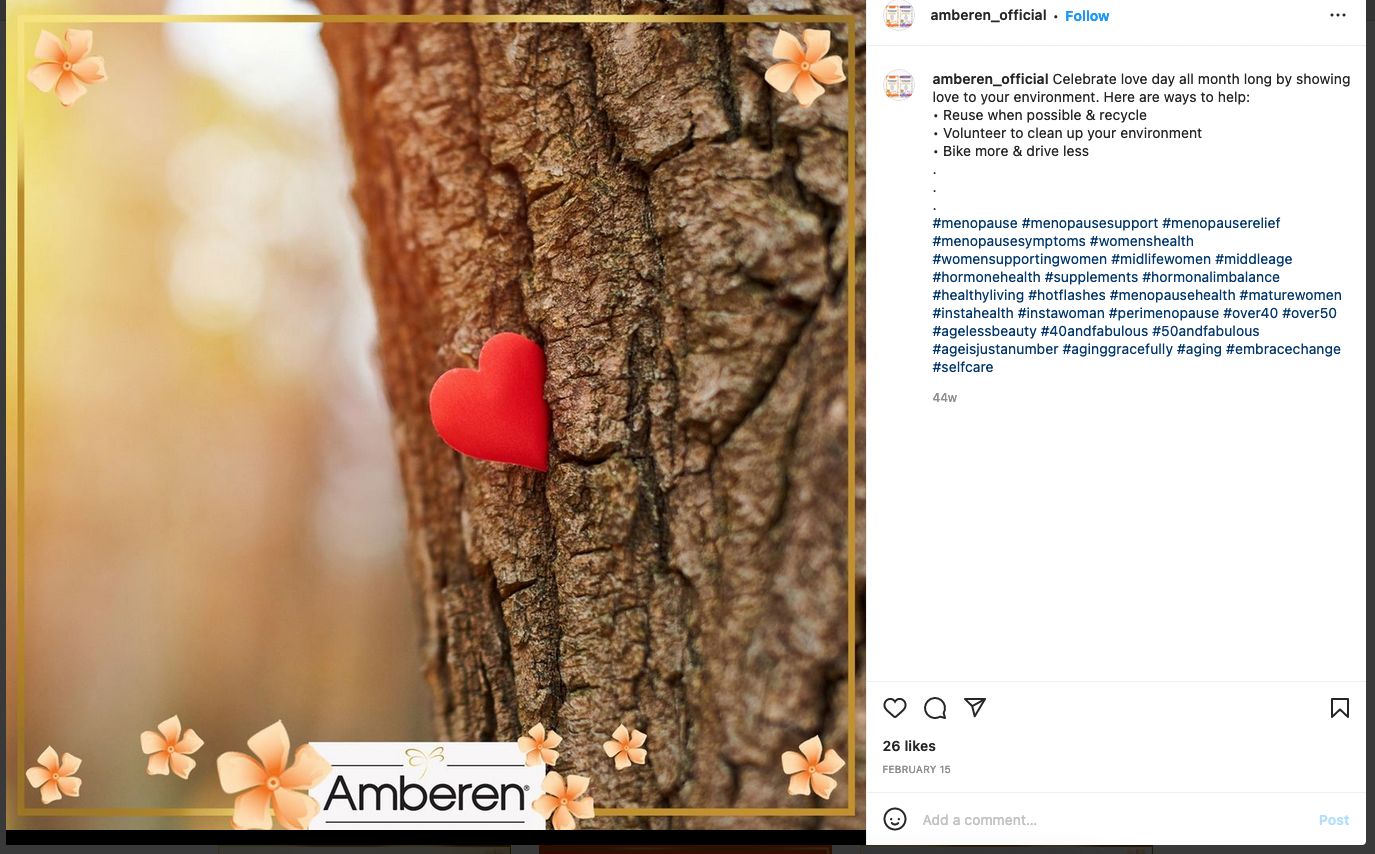
Task: Open the #selfcare hashtag
Action: tap(963, 367)
